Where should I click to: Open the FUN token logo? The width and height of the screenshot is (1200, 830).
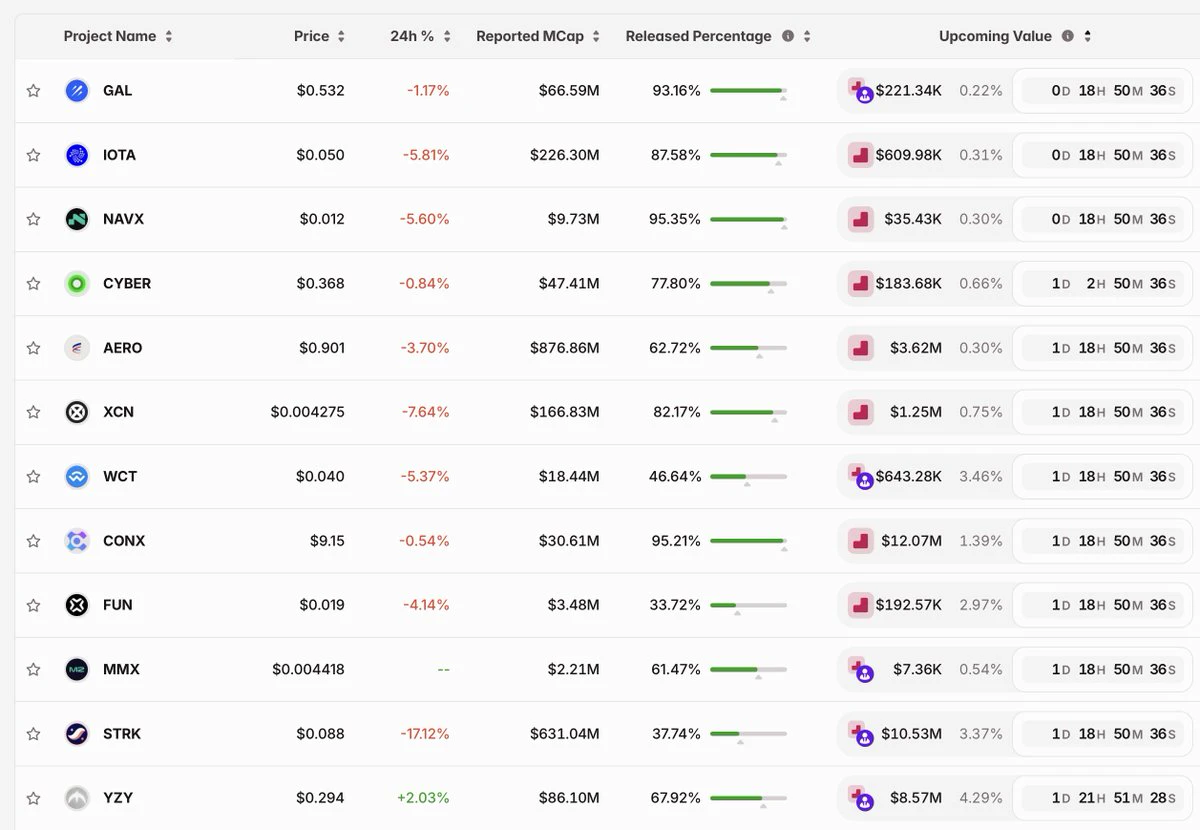pos(77,605)
